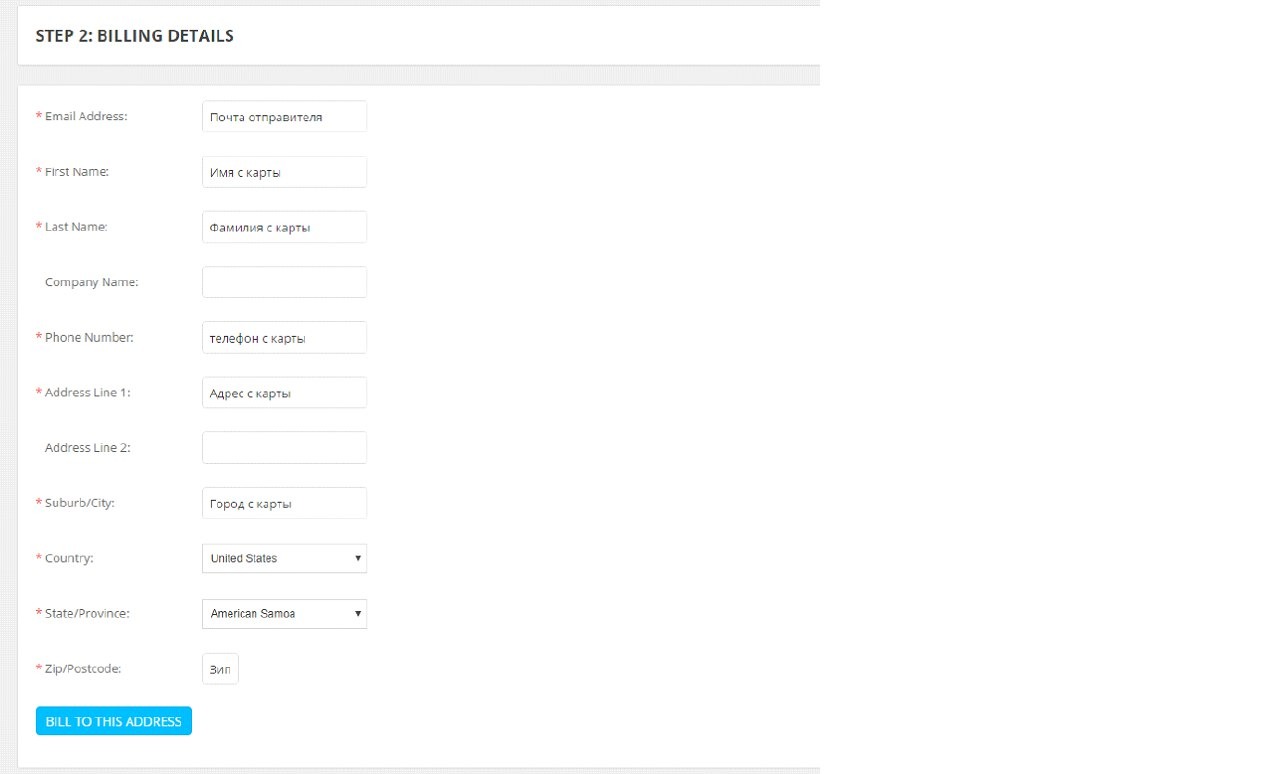Click the Company Name label
Viewport: 1280px width, 774px height.
92,282
